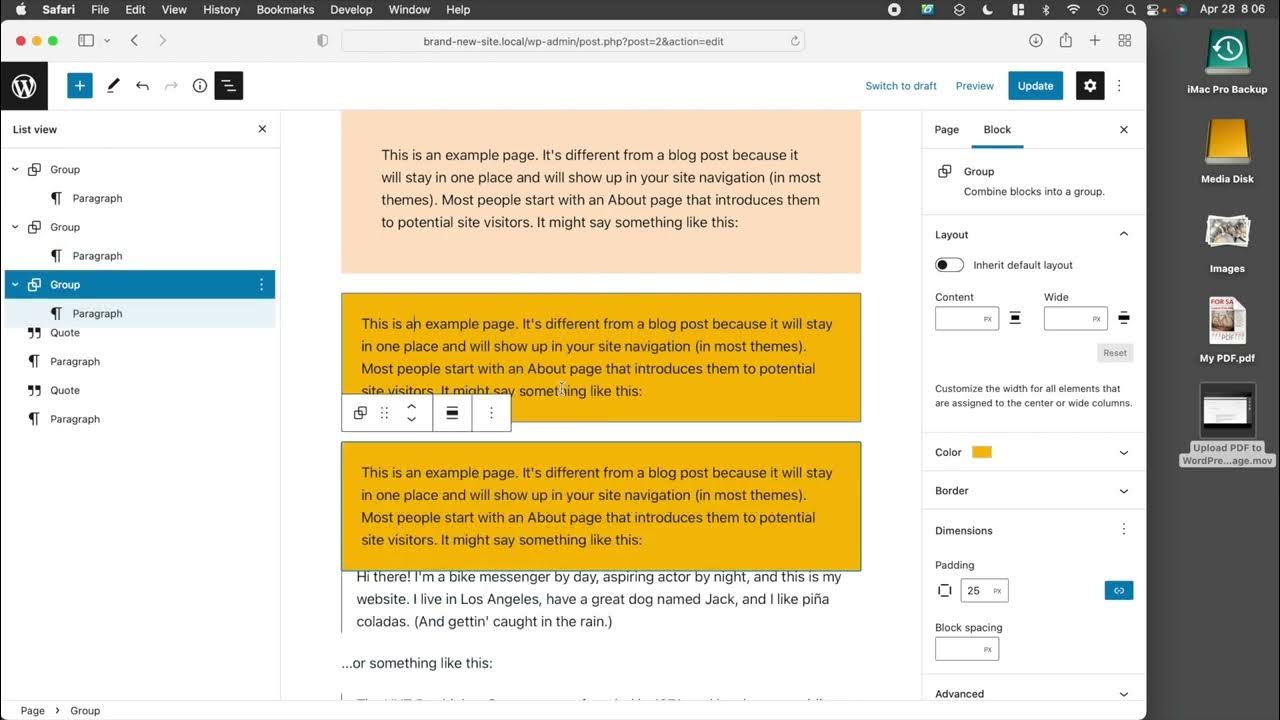The height and width of the screenshot is (720, 1280).
Task: Click the blue Update button
Action: 1035,86
